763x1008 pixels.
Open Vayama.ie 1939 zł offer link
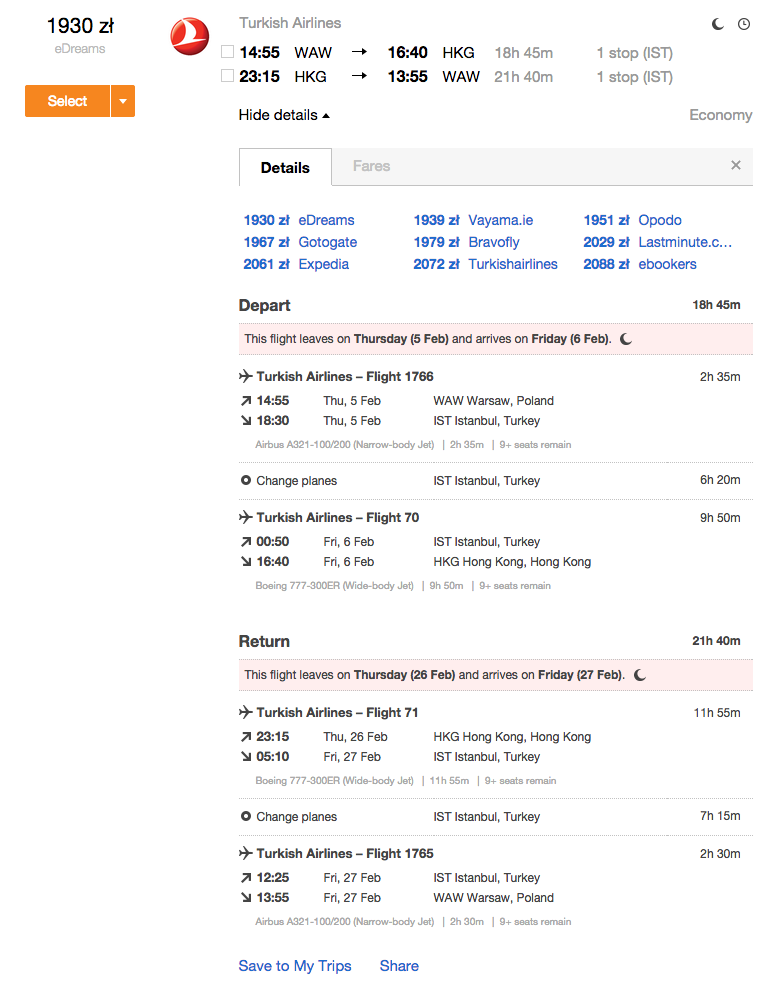tap(473, 220)
